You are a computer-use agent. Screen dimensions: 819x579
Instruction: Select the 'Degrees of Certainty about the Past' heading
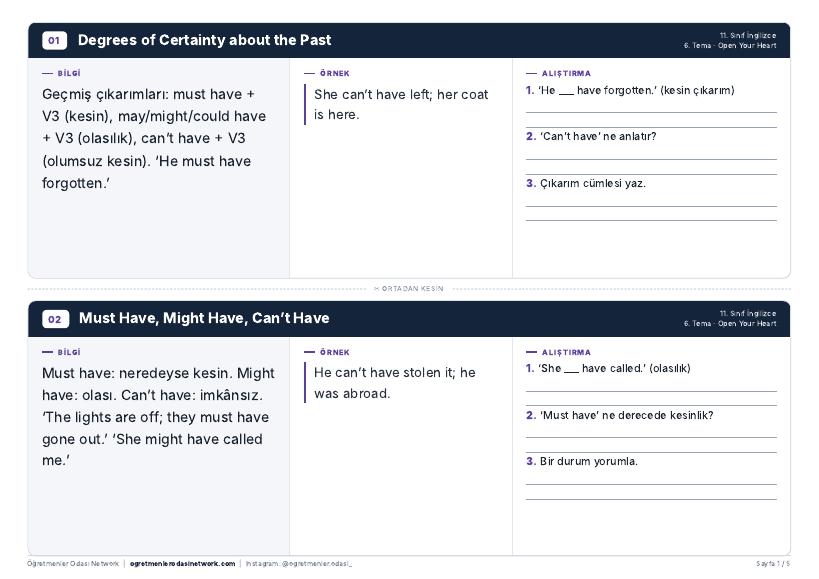coord(204,40)
